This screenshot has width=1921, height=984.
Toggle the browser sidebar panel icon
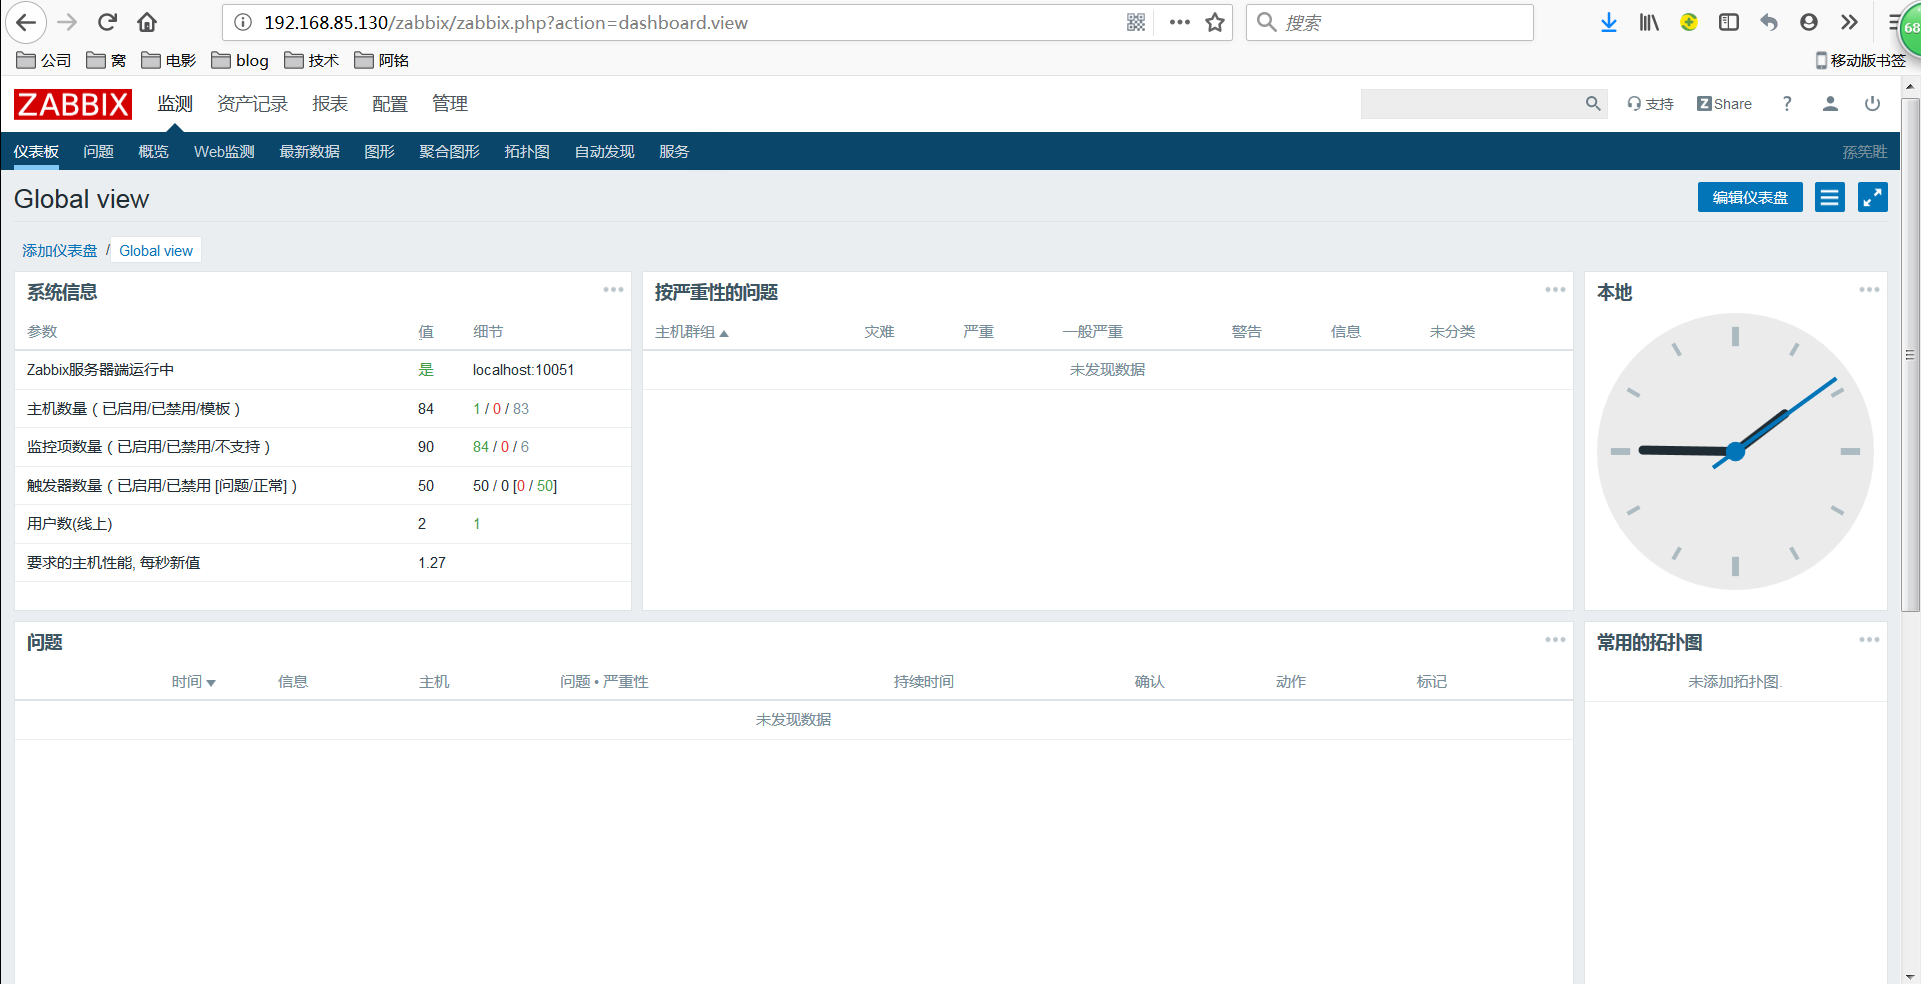[1729, 22]
